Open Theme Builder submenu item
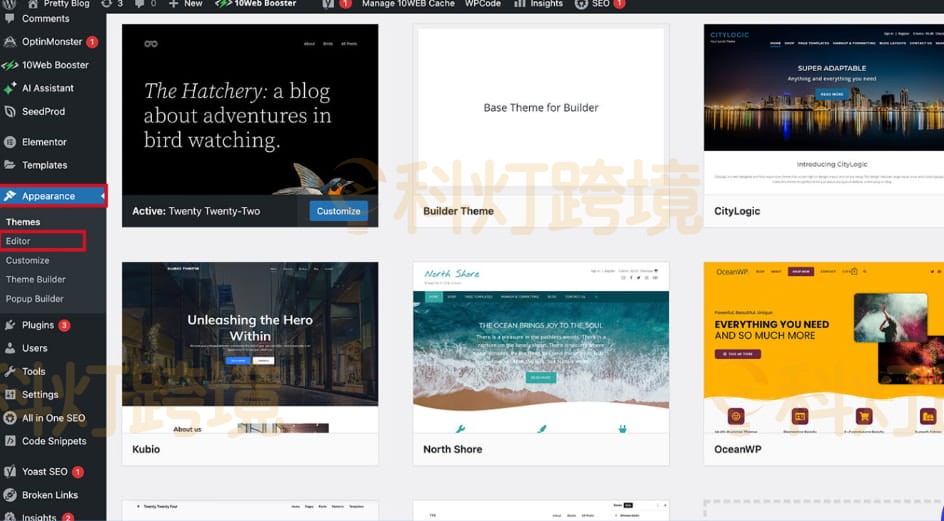944x521 pixels. point(36,279)
